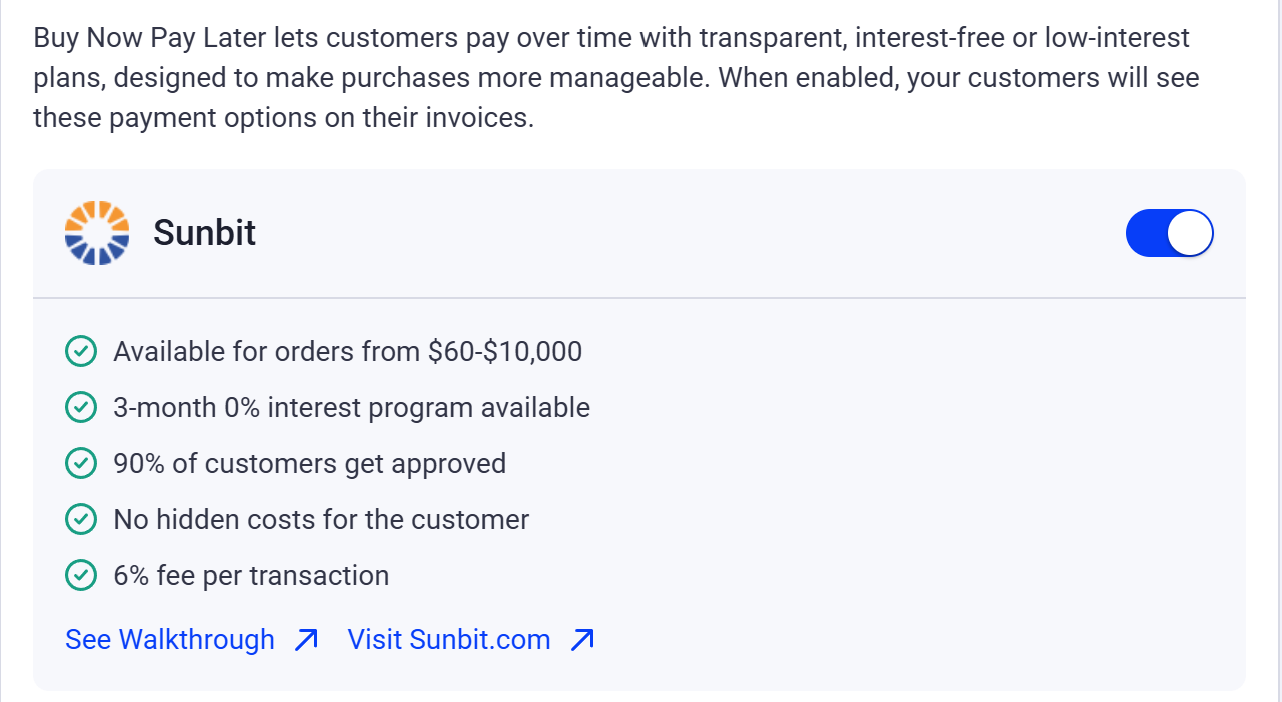Click the '6% fee per transaction' text
Image resolution: width=1282 pixels, height=702 pixels.
click(251, 576)
